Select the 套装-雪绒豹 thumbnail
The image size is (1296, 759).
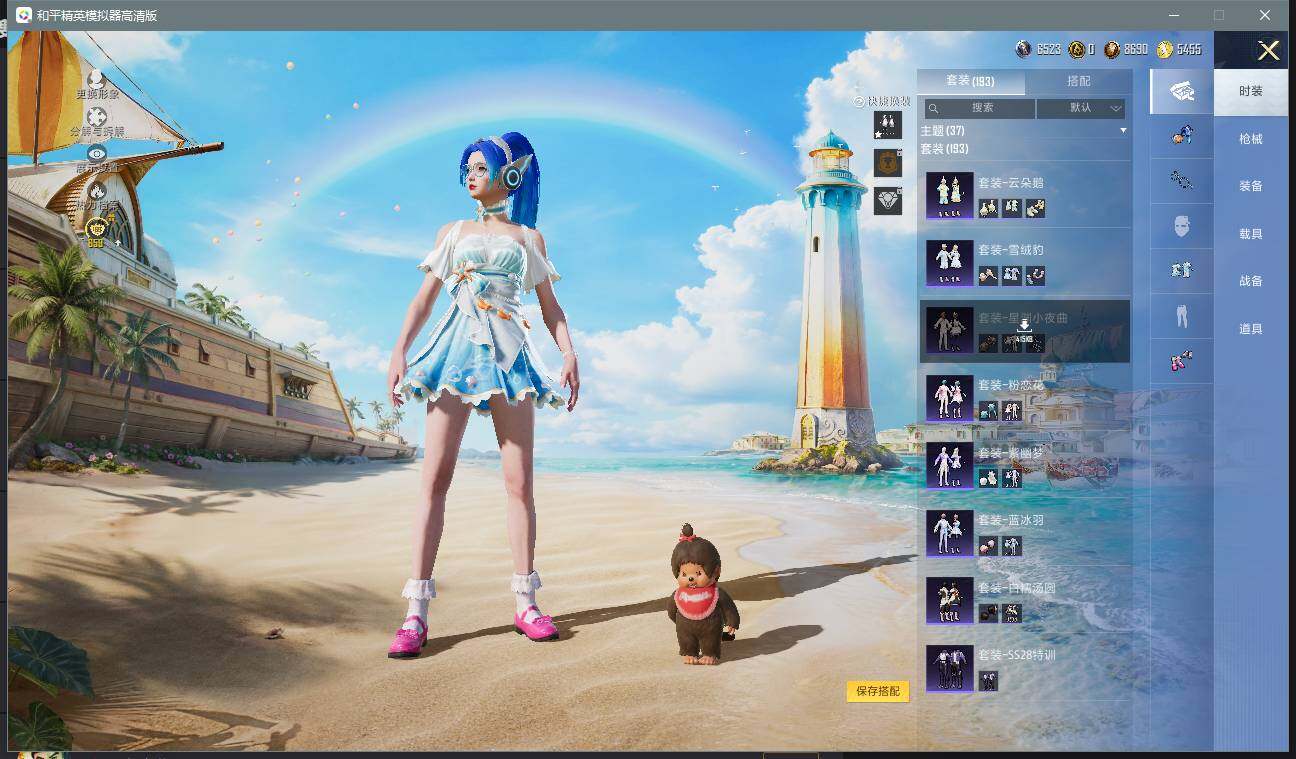coord(949,263)
